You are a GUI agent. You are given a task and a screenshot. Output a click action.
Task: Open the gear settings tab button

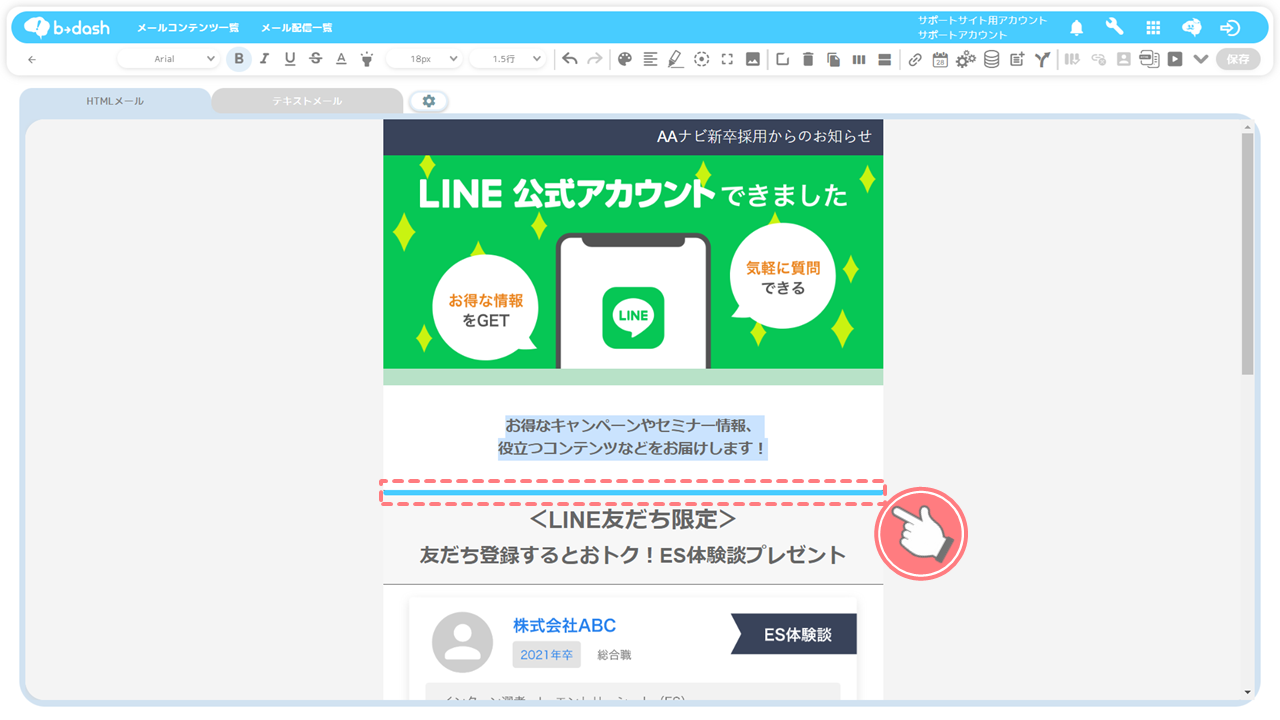429,101
